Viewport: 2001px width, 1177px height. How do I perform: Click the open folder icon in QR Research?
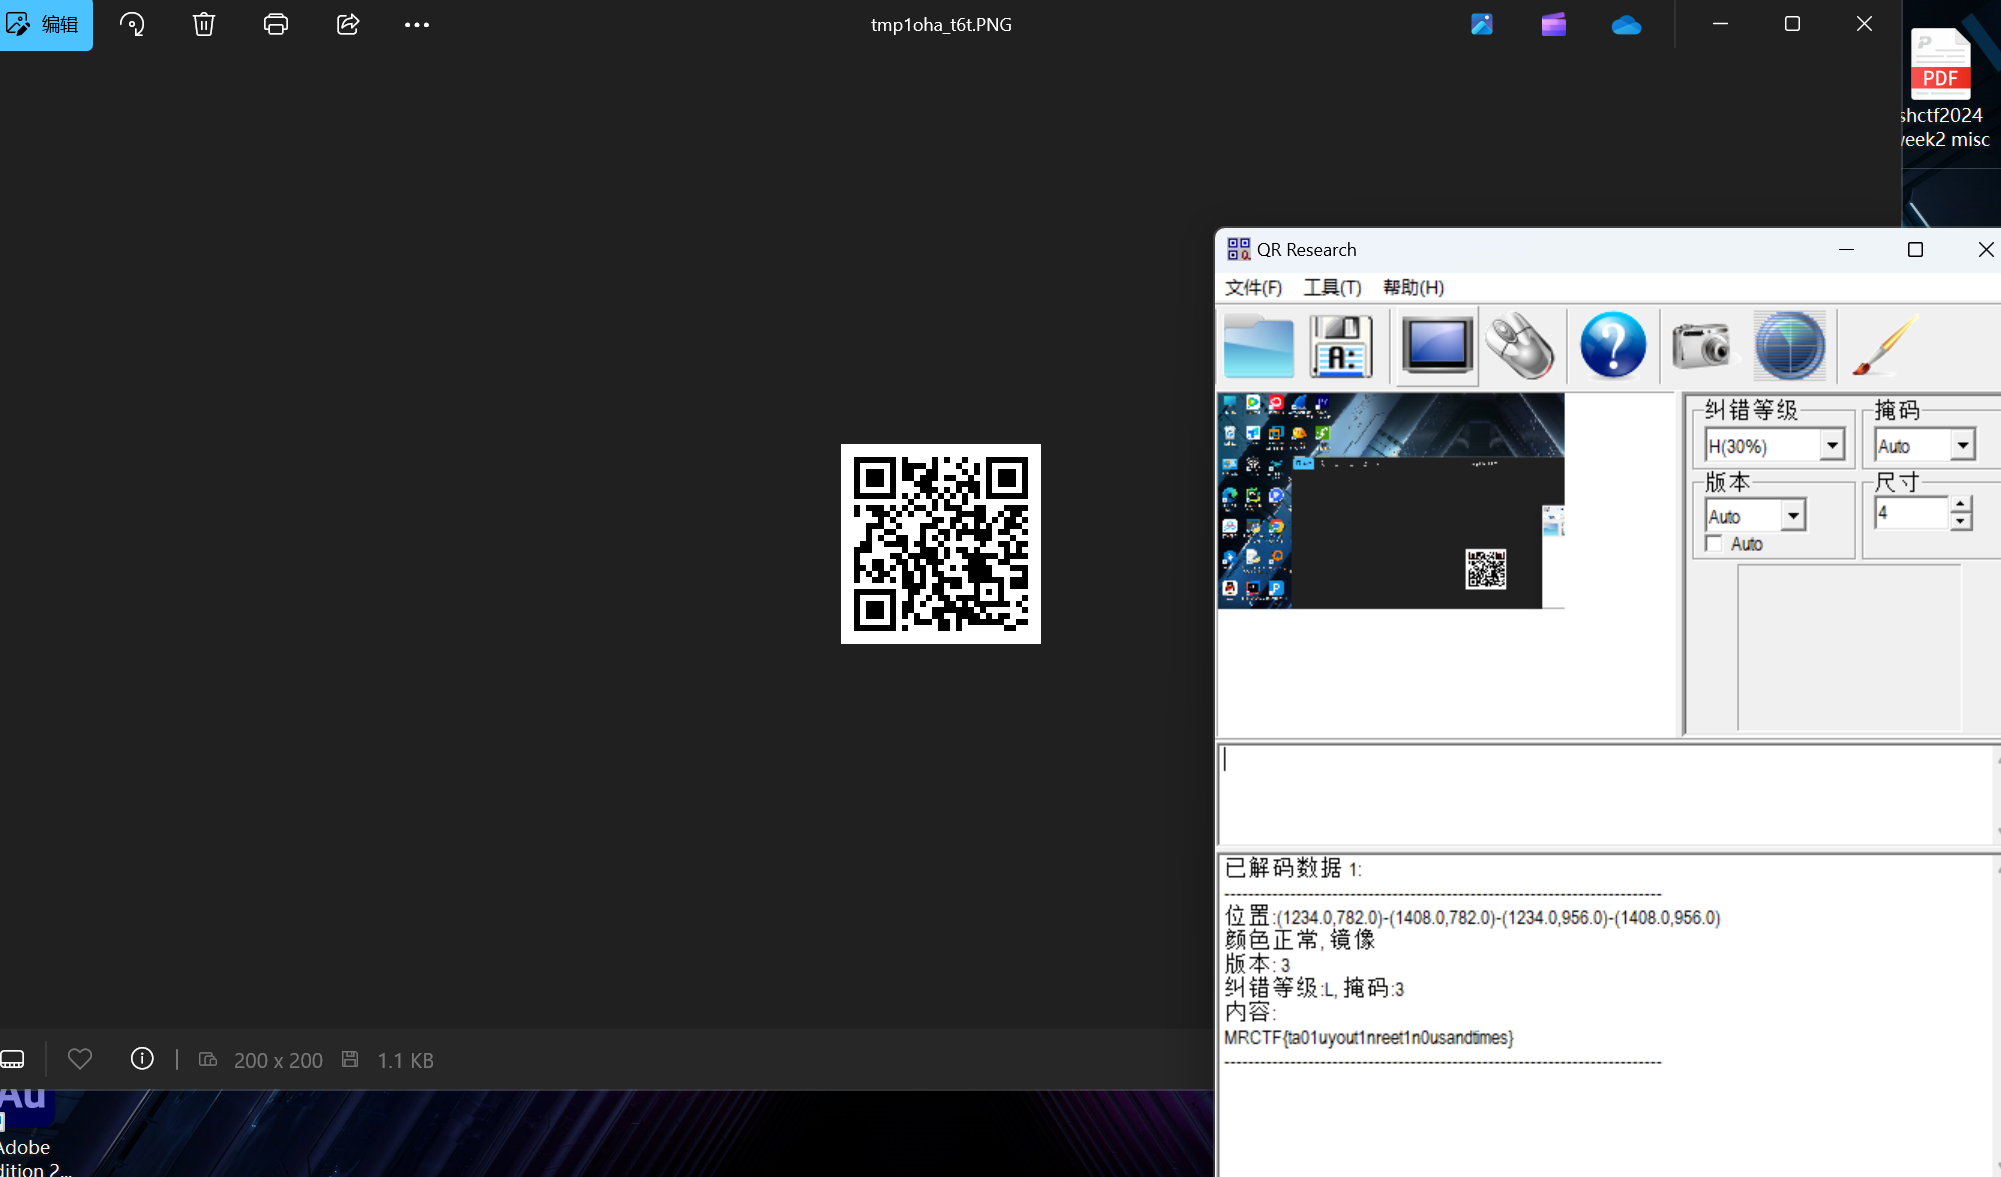1259,346
